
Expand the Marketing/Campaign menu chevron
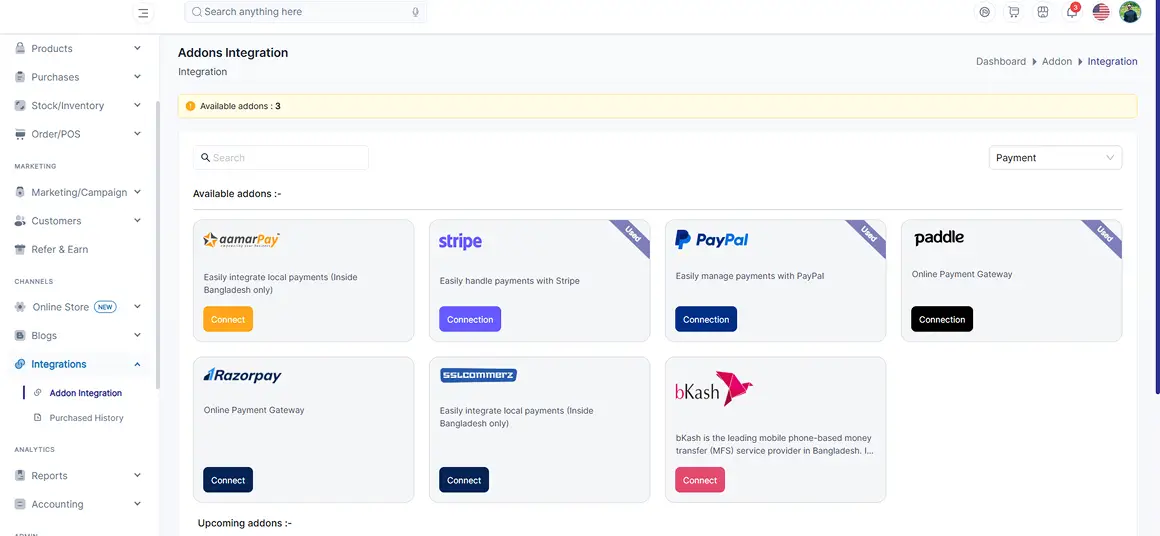pos(137,192)
